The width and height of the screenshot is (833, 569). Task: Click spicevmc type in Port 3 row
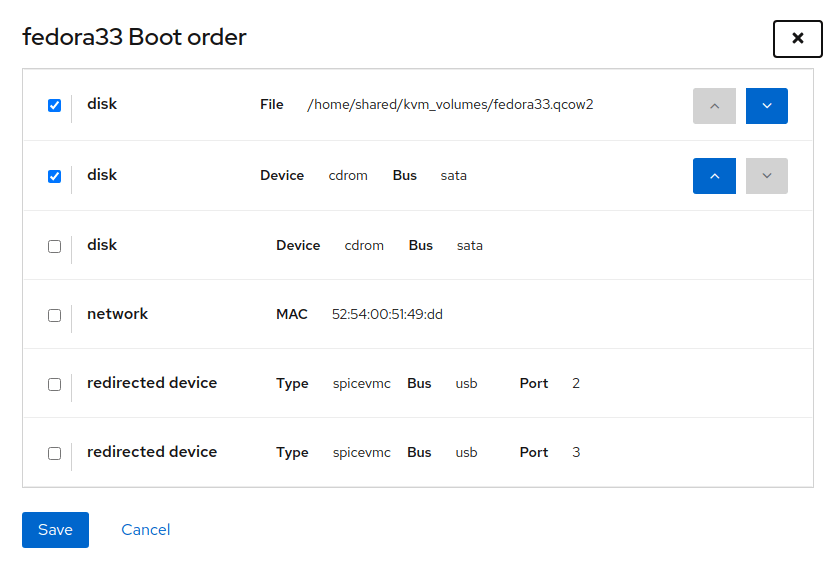[x=362, y=453]
